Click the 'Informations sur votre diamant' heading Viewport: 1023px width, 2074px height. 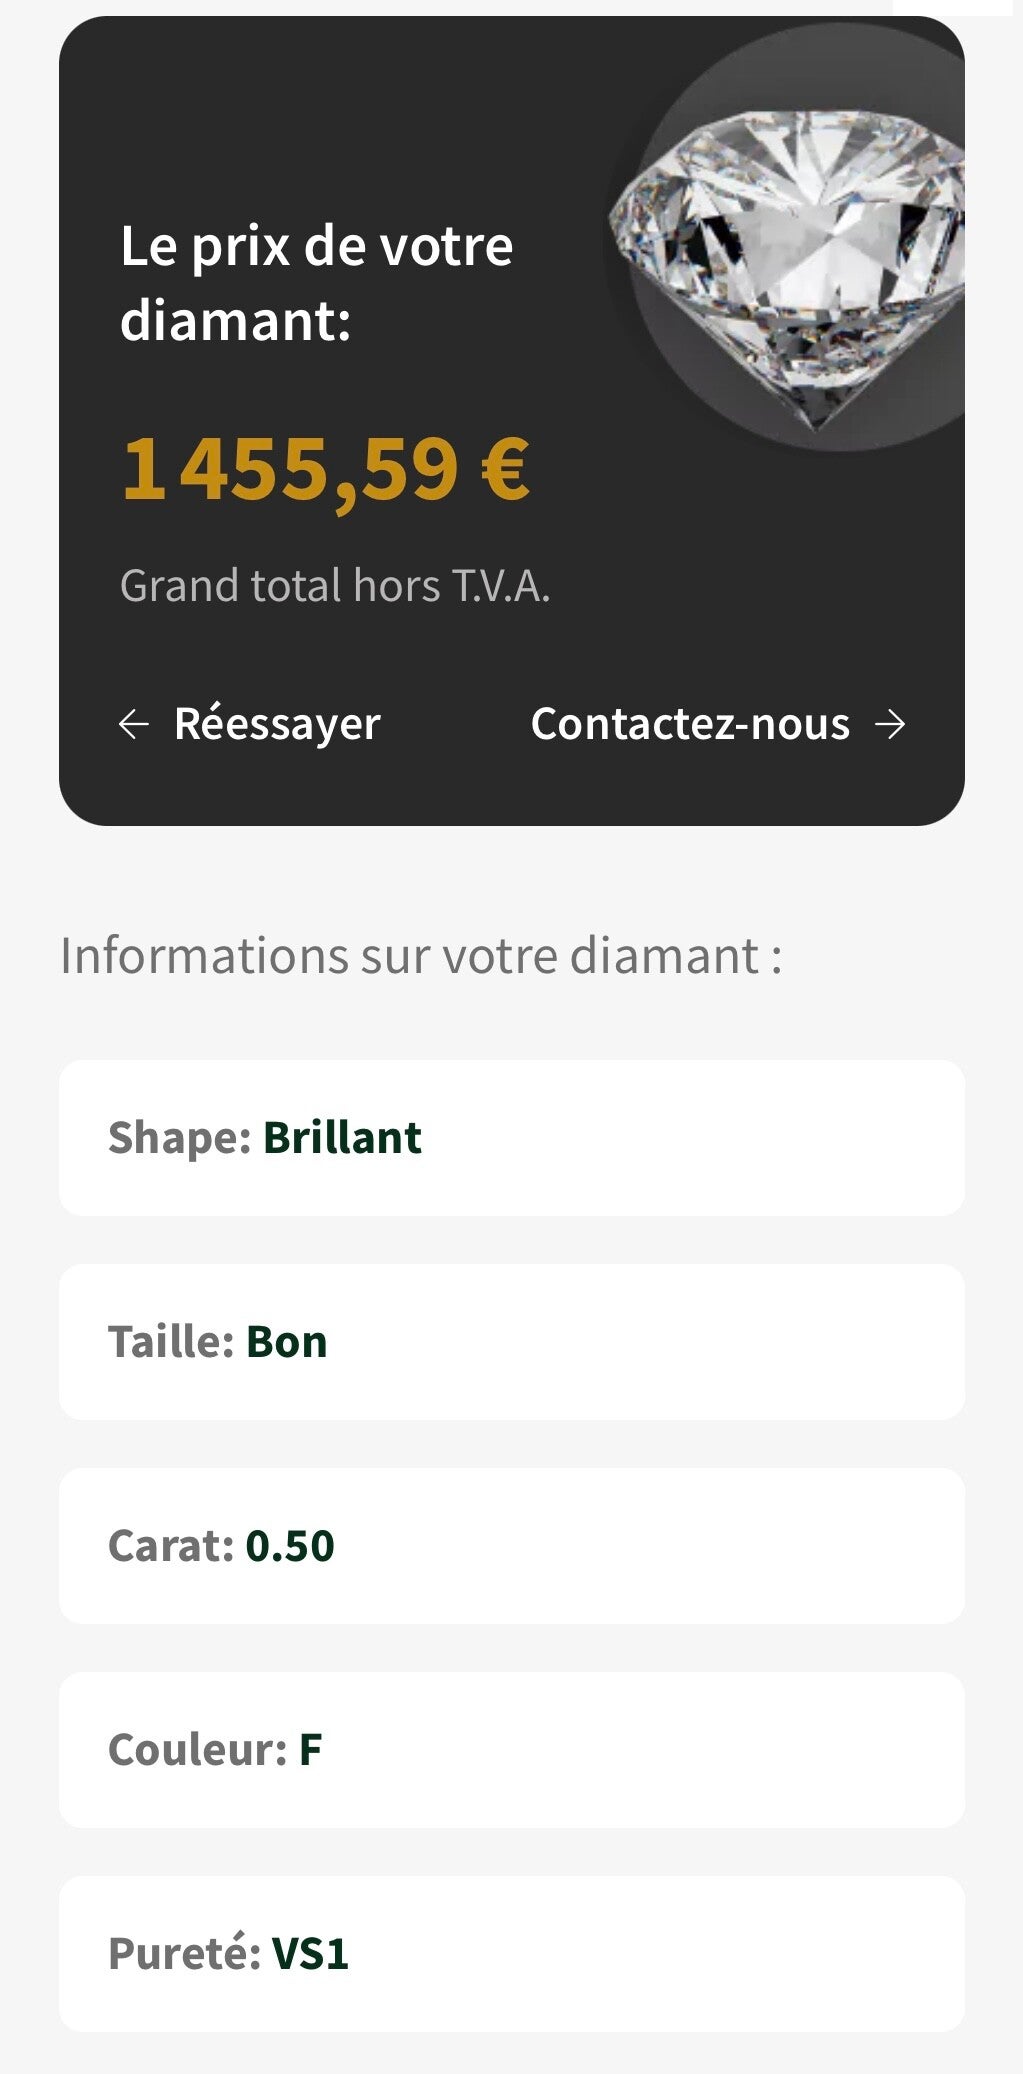coord(421,955)
